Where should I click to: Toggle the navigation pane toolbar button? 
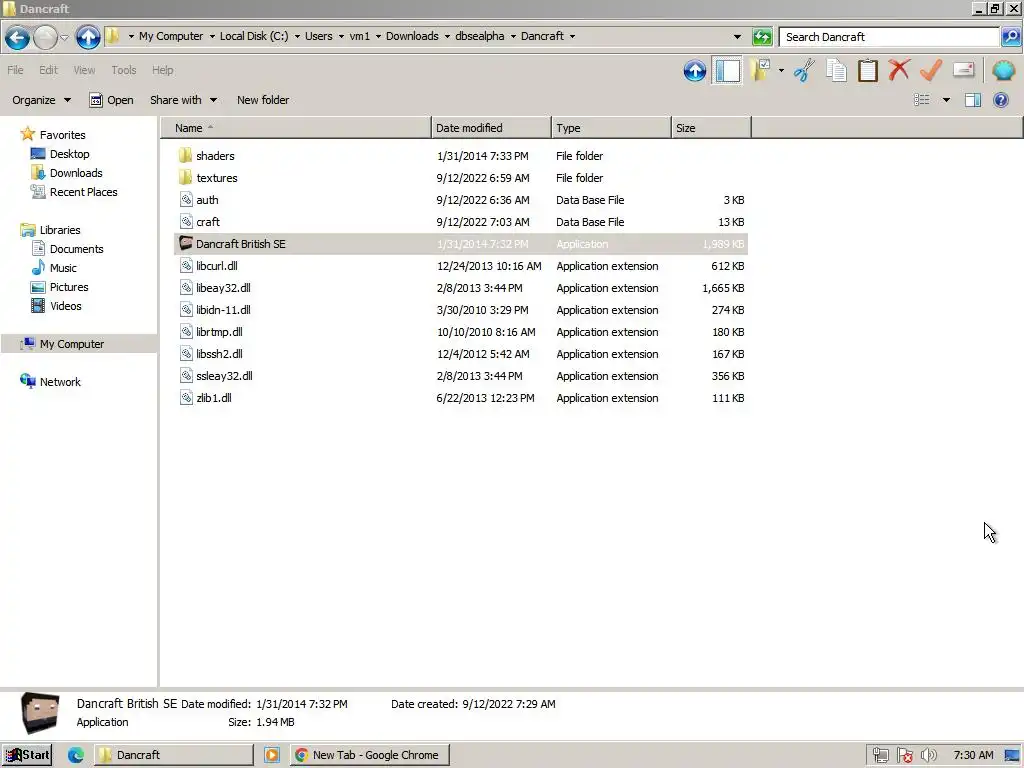tap(728, 71)
